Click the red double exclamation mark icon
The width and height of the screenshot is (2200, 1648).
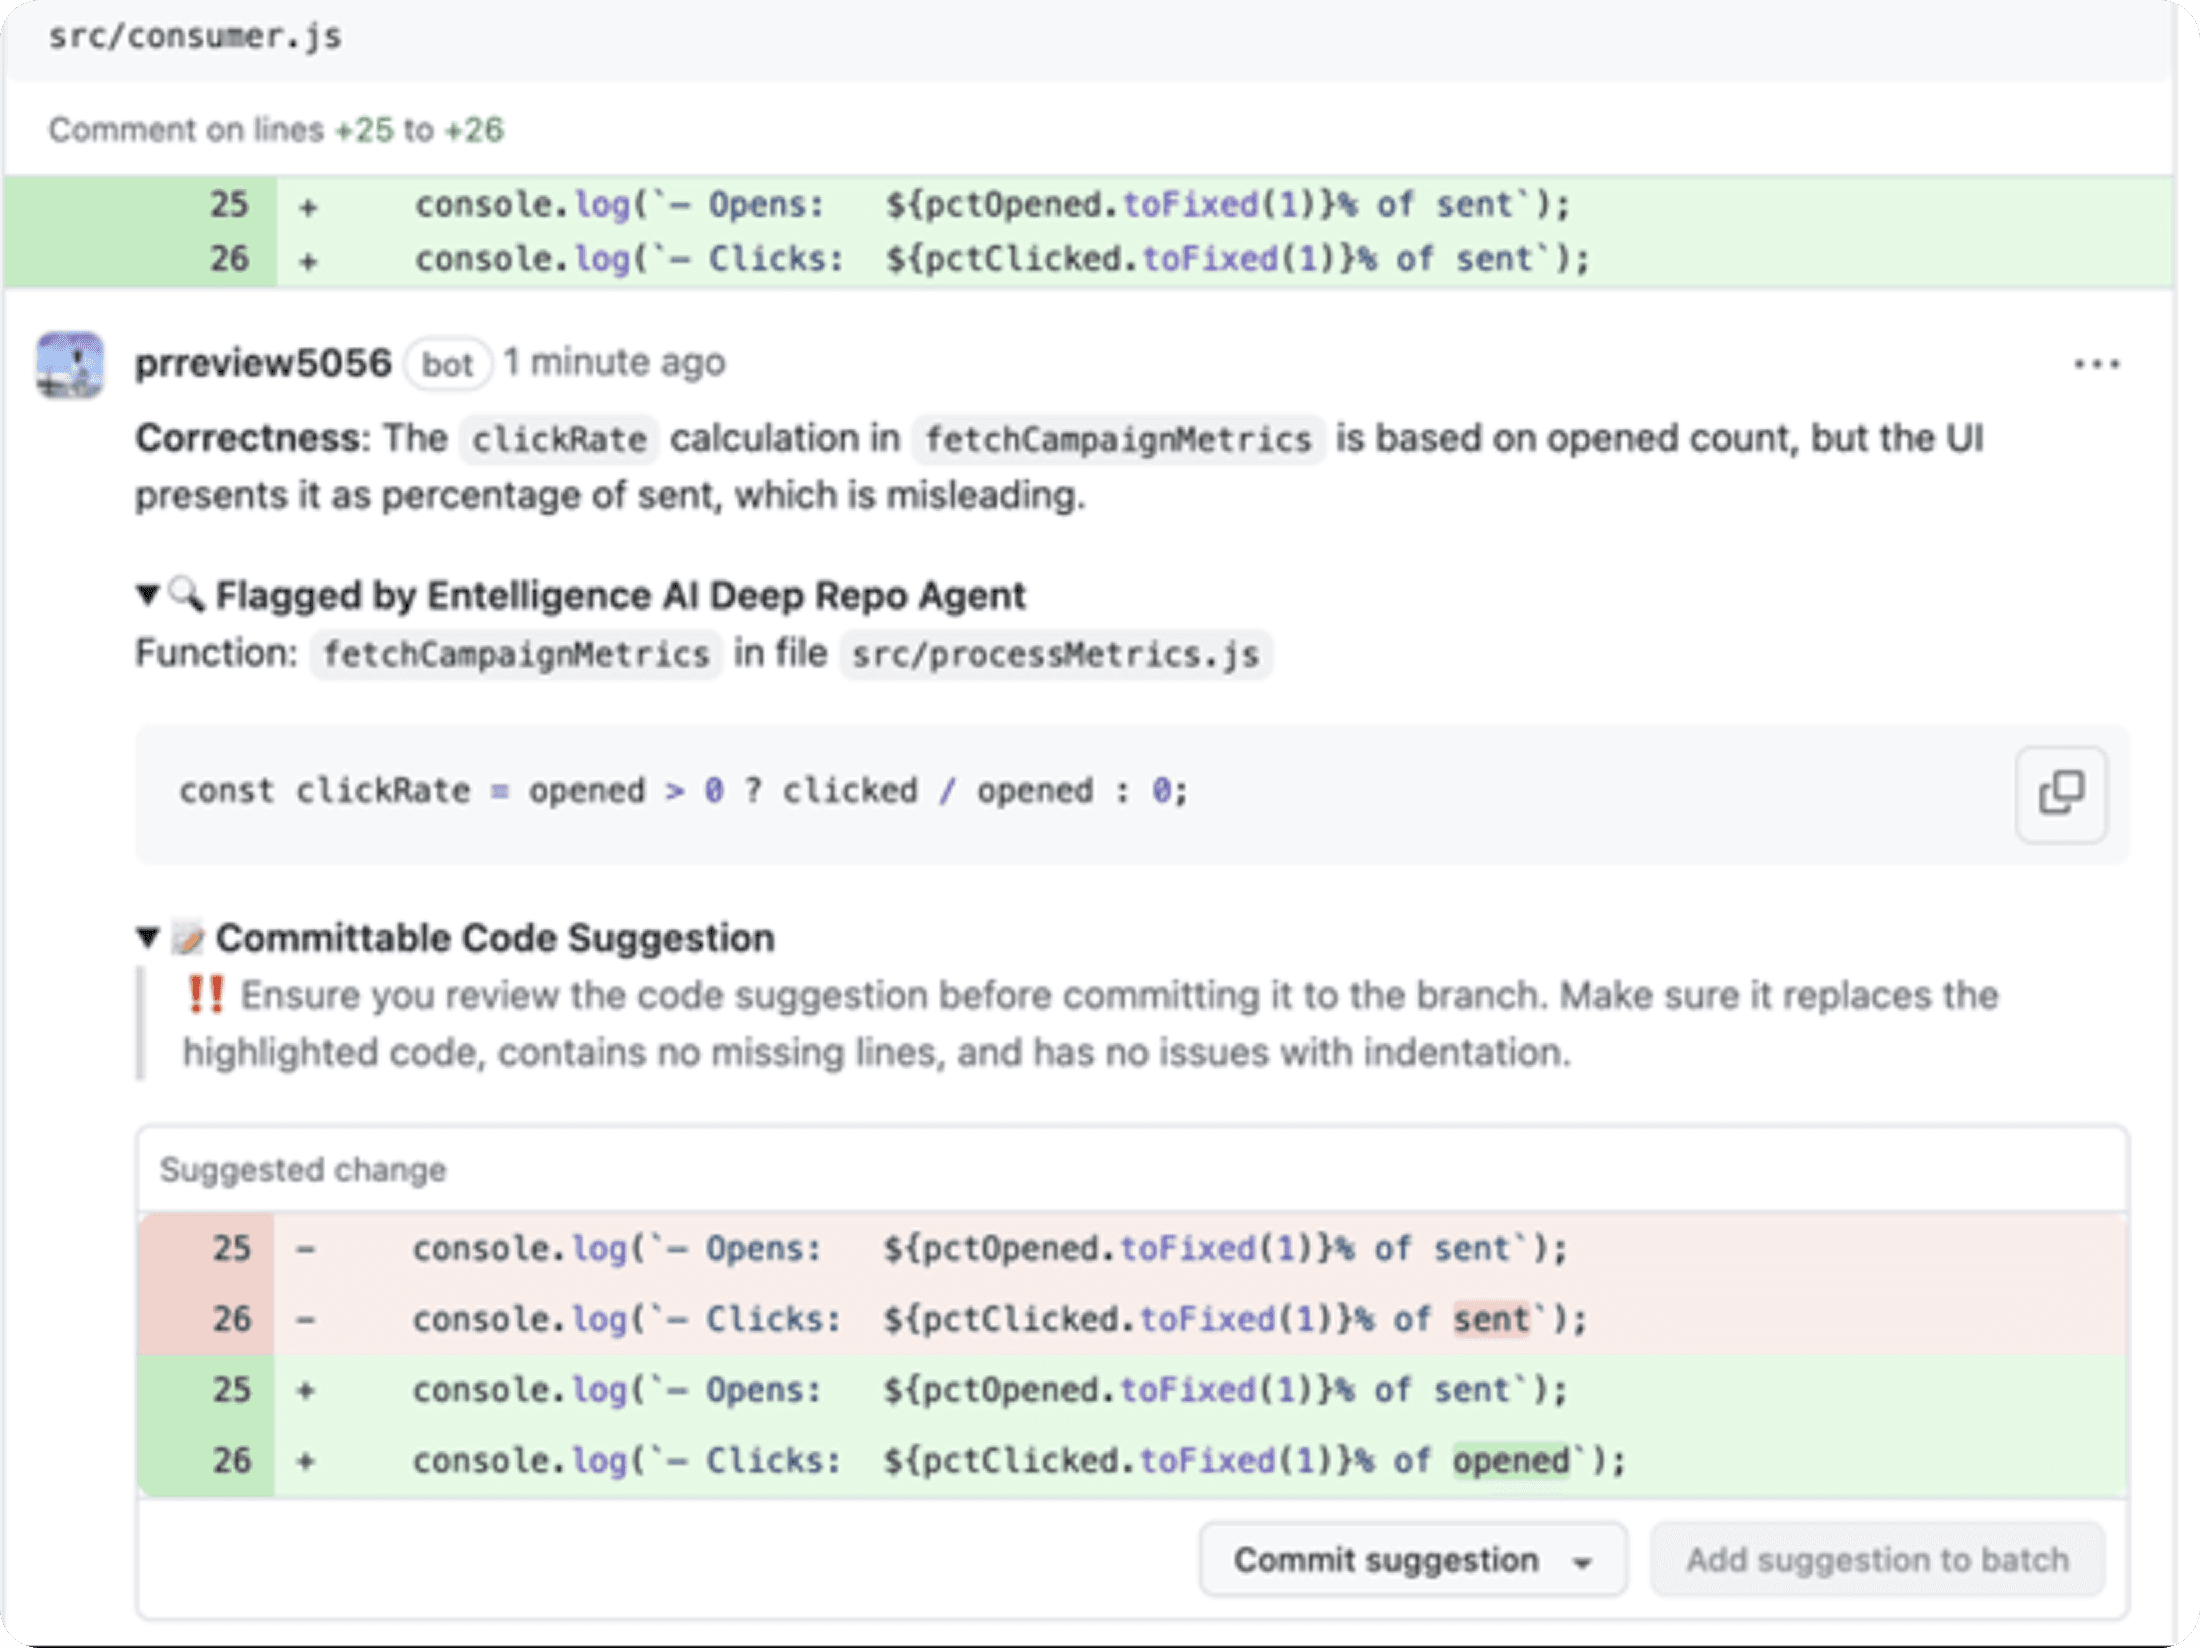(206, 996)
